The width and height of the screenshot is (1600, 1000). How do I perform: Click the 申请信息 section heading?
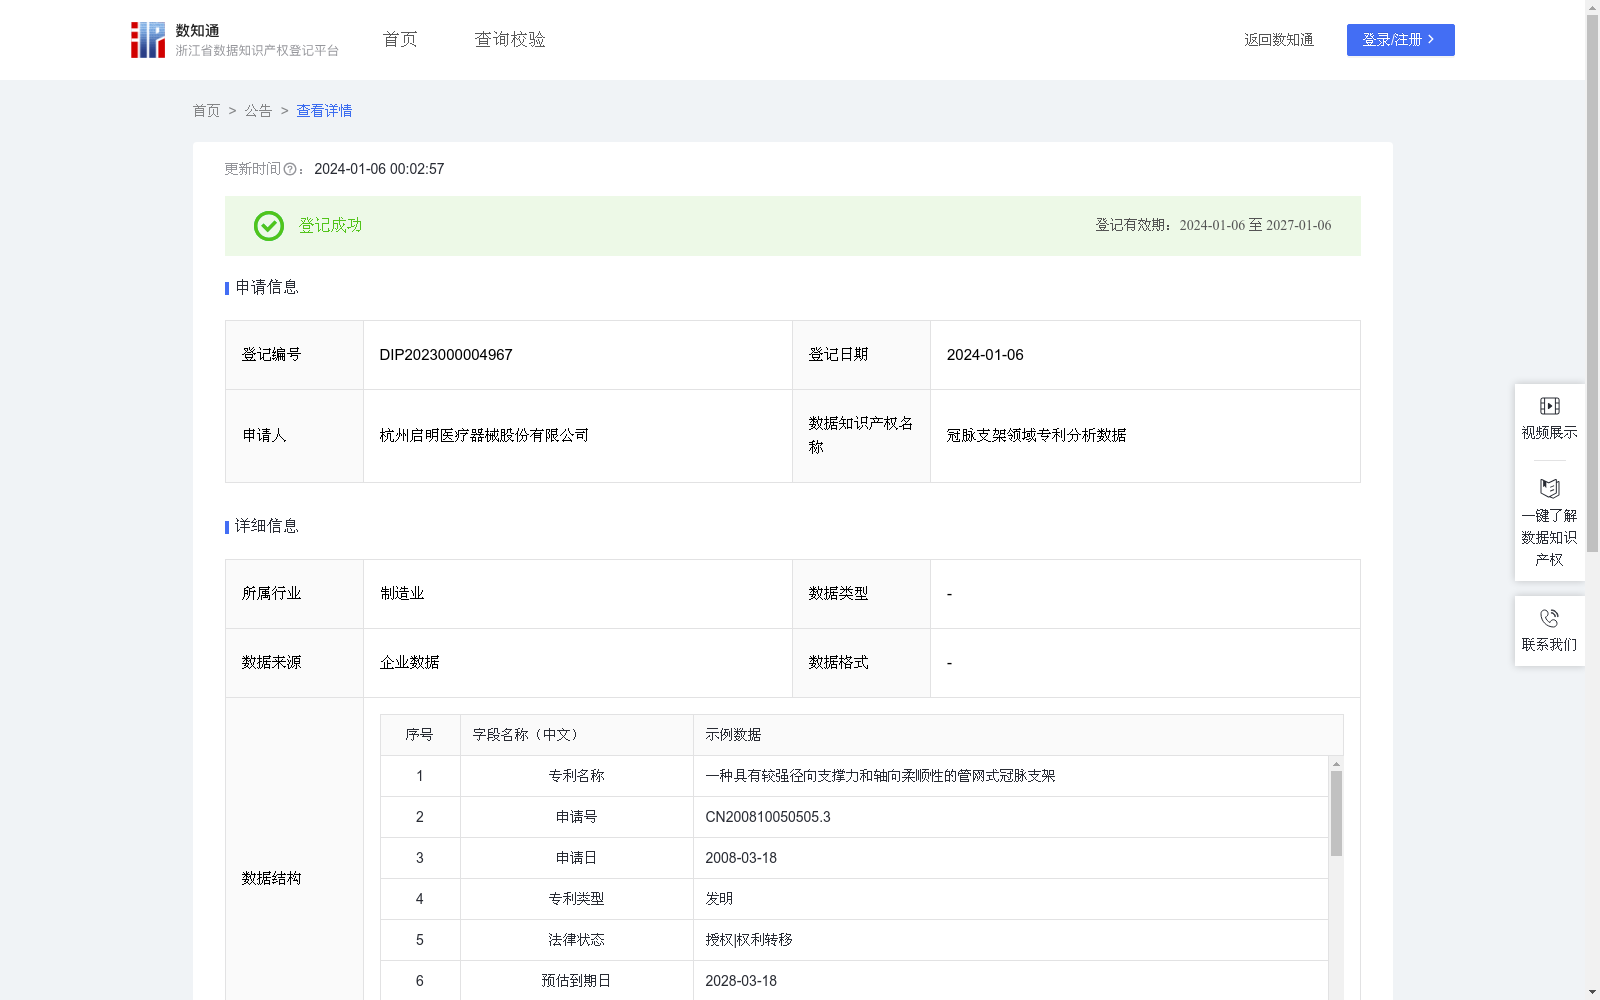[x=266, y=288]
